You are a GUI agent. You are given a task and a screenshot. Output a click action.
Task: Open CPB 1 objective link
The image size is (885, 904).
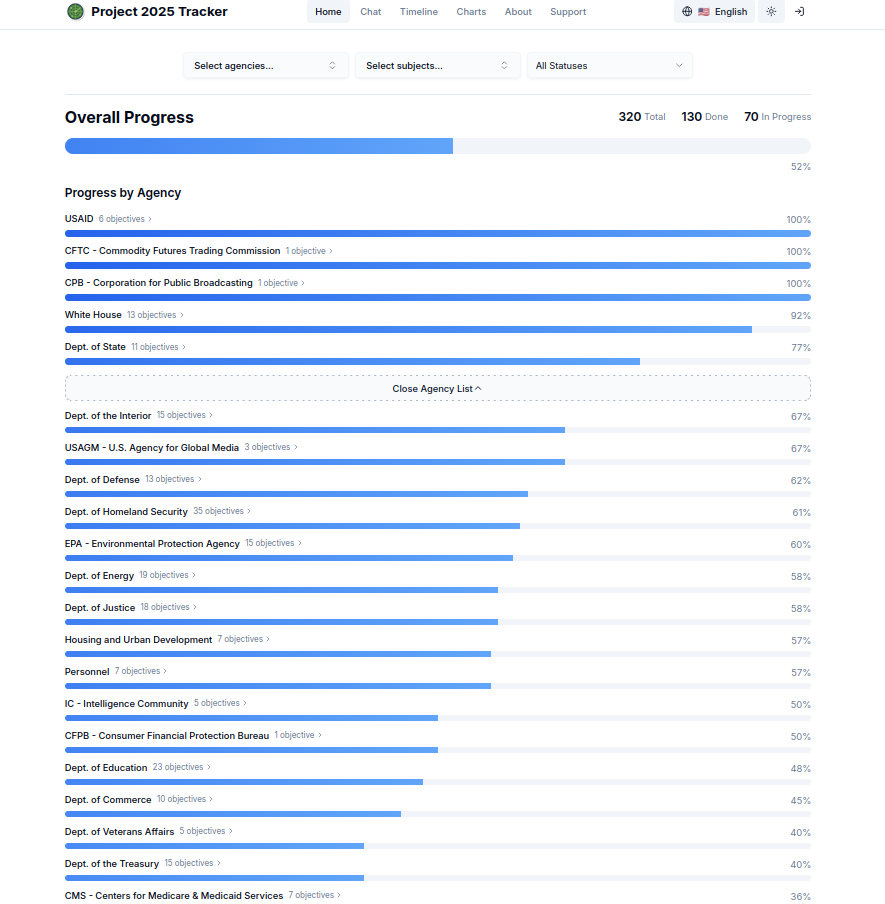281,283
